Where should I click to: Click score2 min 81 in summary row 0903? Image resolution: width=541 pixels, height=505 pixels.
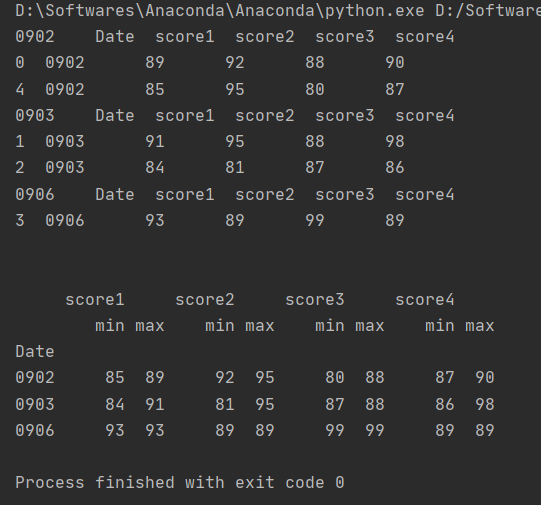click(x=225, y=404)
